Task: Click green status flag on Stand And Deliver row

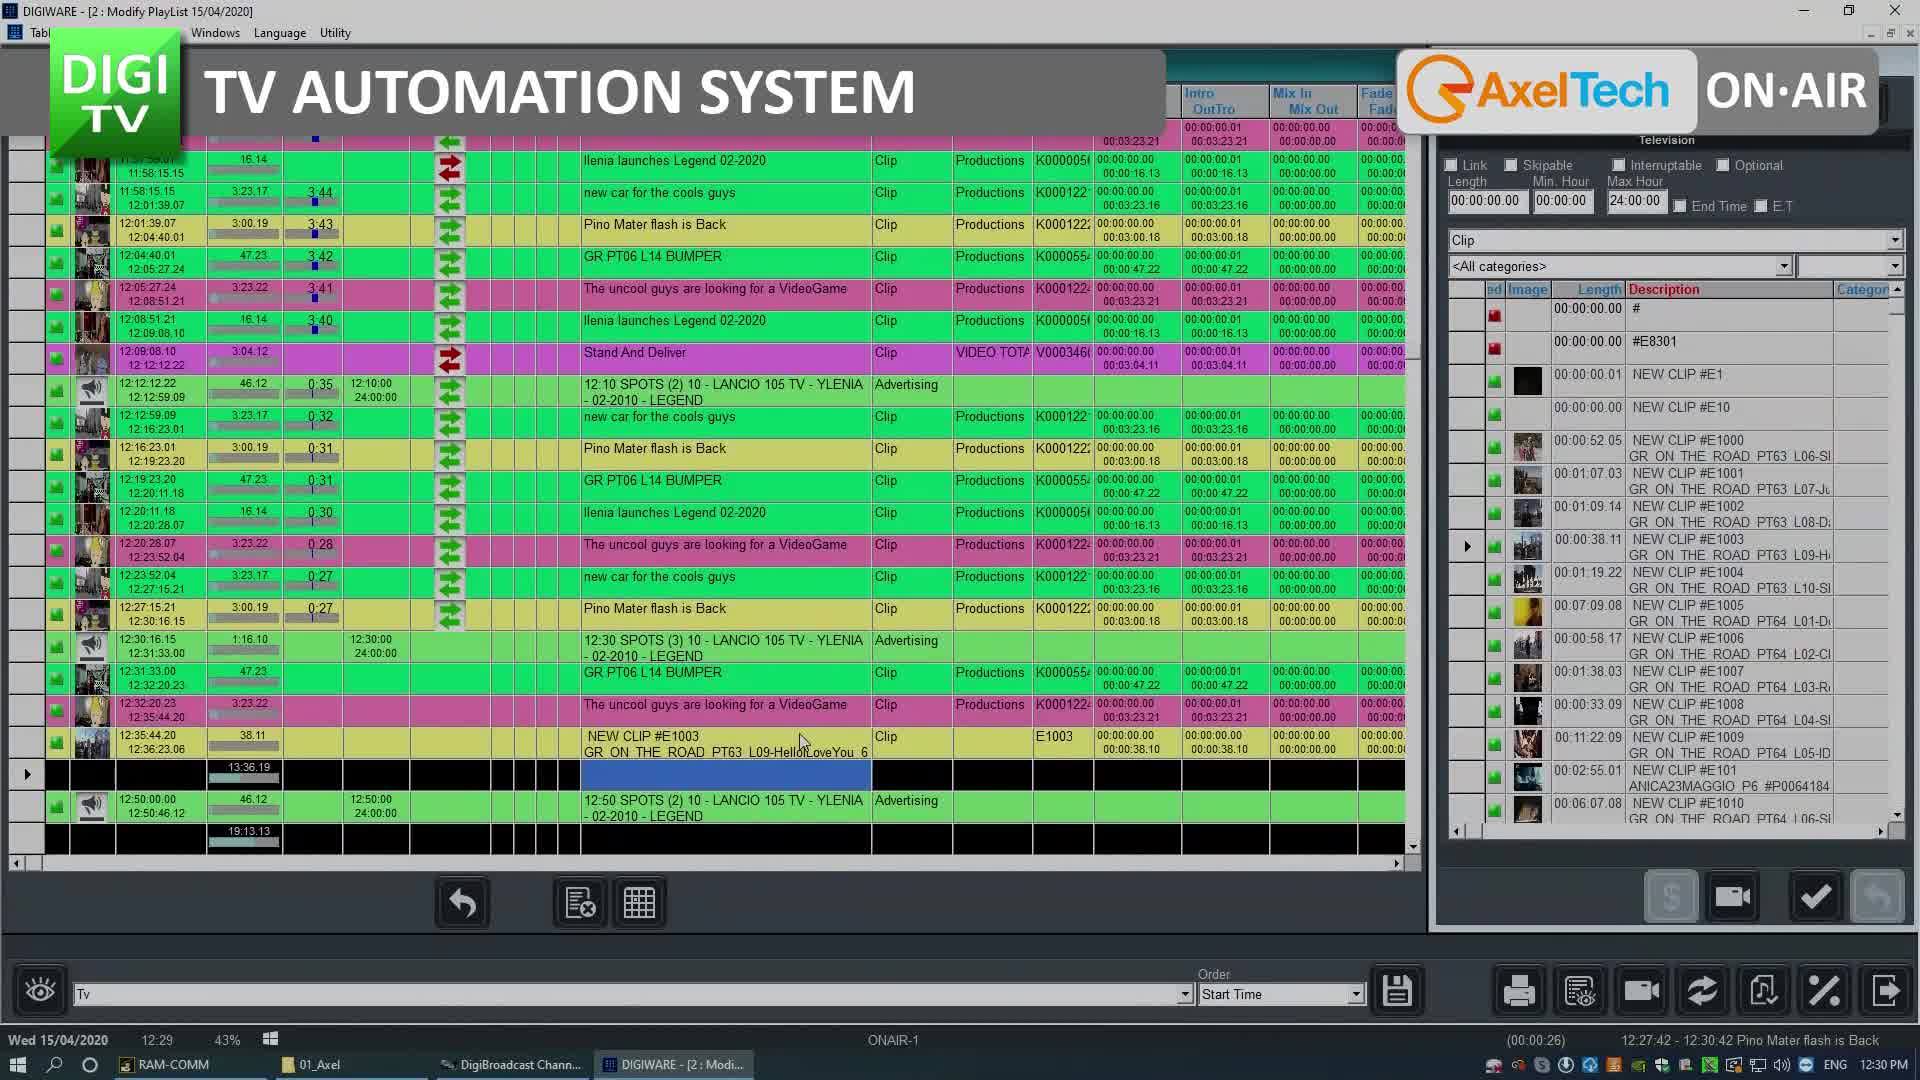Action: pos(57,359)
